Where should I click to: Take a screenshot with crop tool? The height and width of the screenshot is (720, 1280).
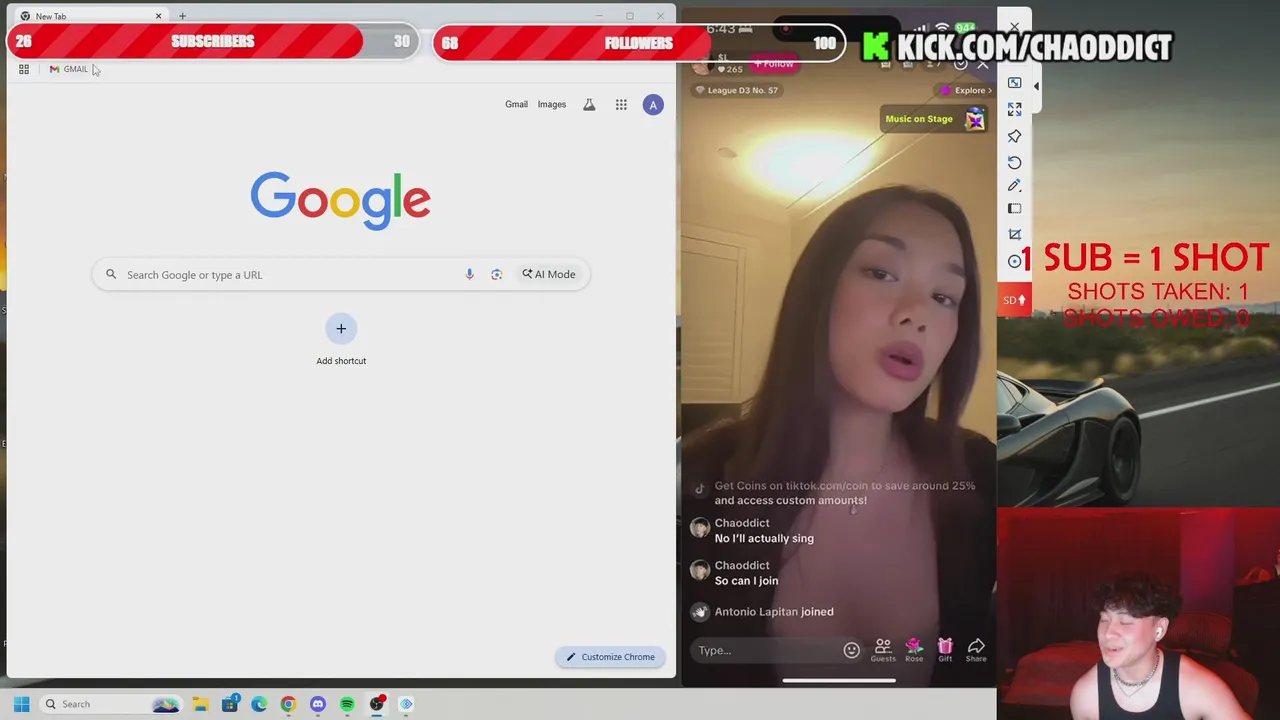pos(1015,234)
